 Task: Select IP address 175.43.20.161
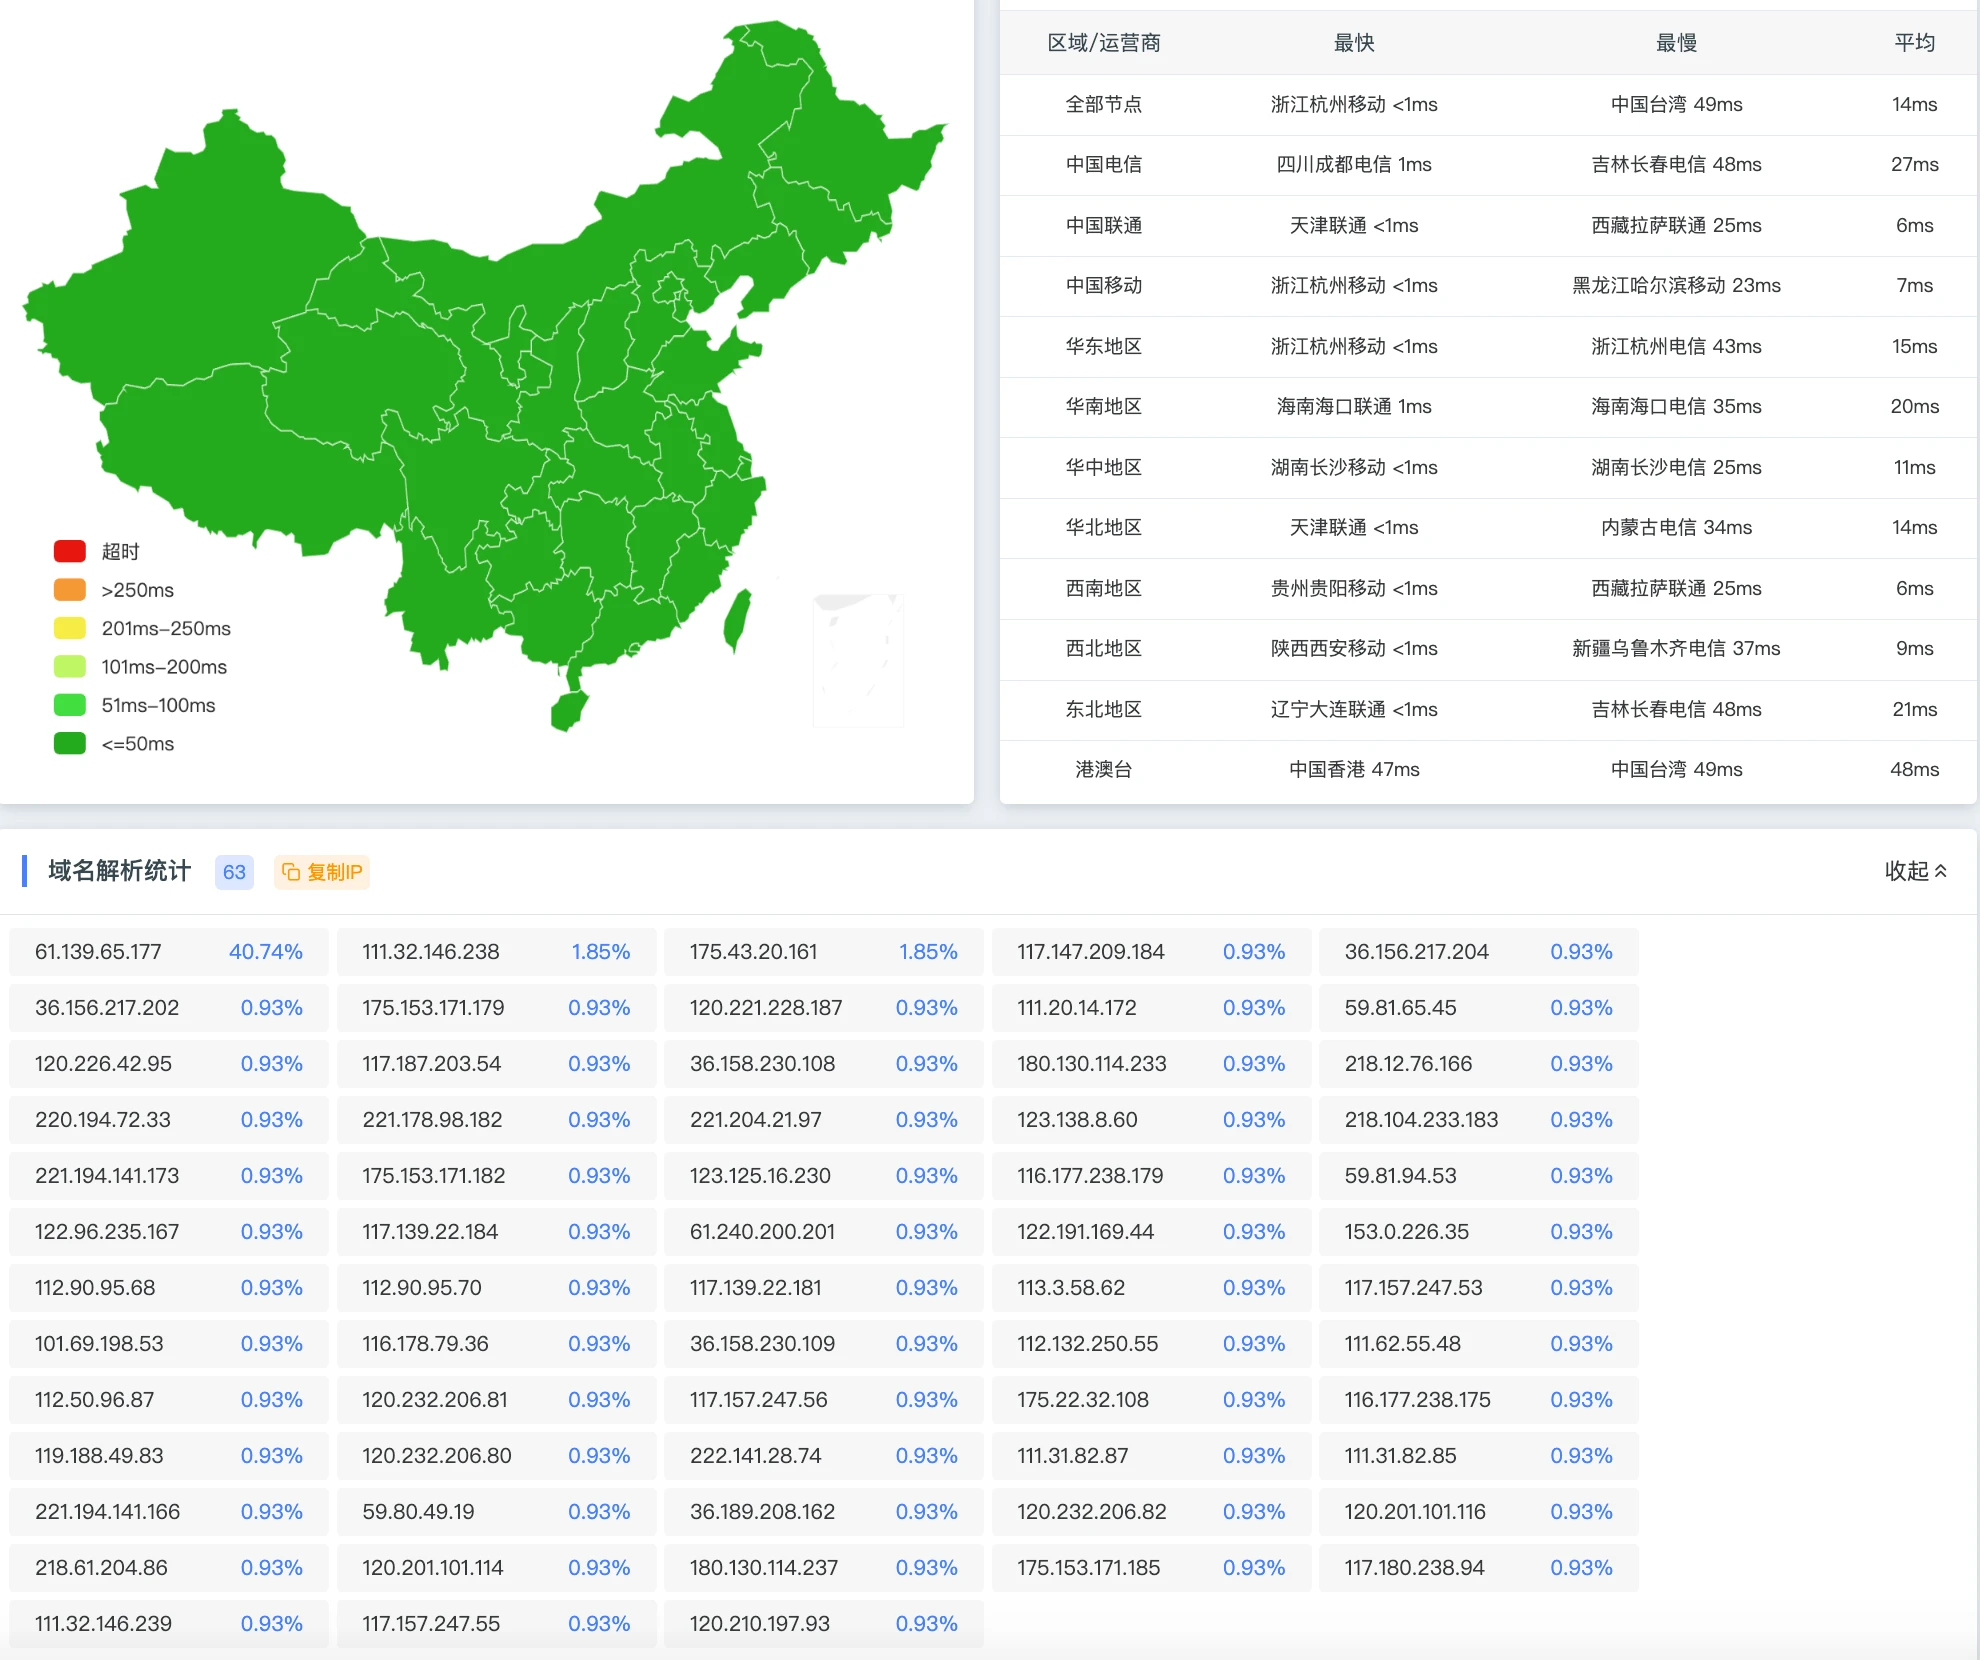coord(753,952)
